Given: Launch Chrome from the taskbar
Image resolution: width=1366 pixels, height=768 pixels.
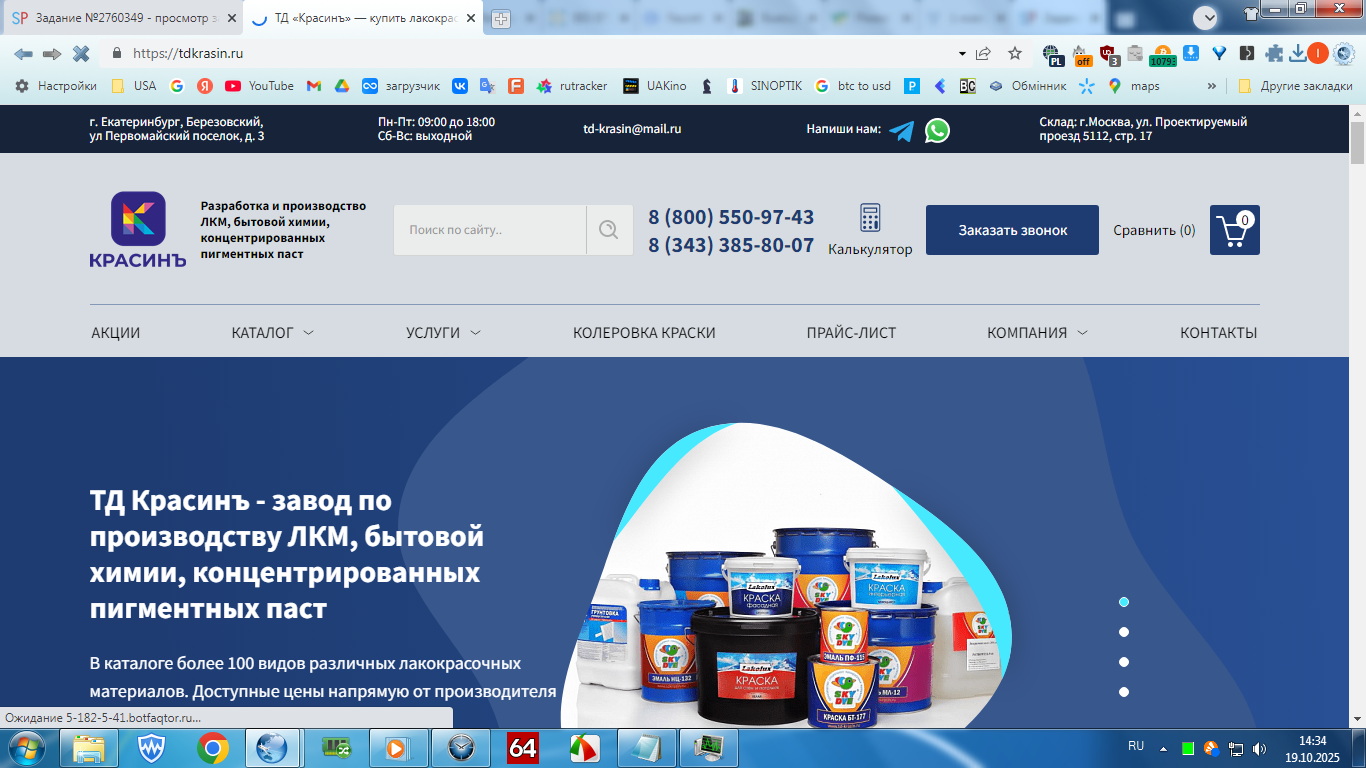Looking at the screenshot, I should coord(213,747).
